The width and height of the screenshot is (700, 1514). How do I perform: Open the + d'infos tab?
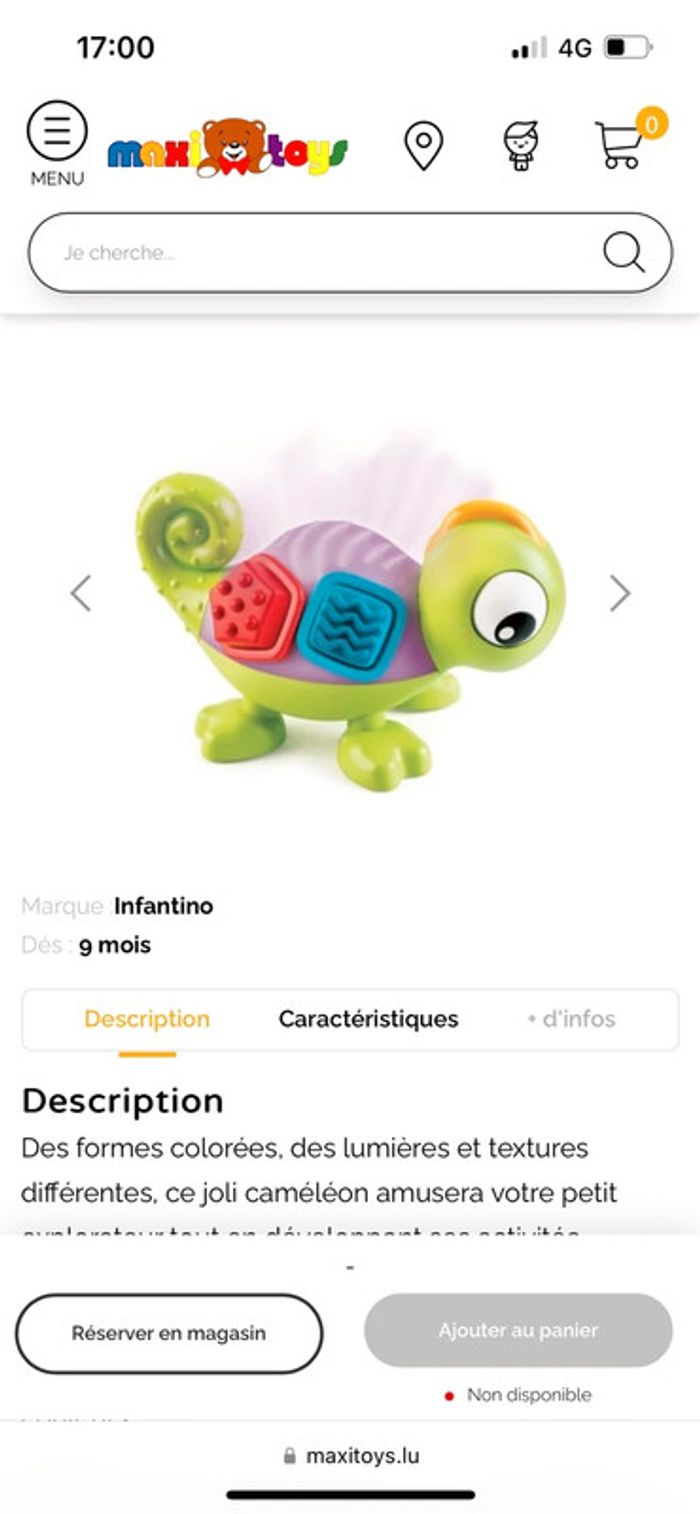[571, 1019]
